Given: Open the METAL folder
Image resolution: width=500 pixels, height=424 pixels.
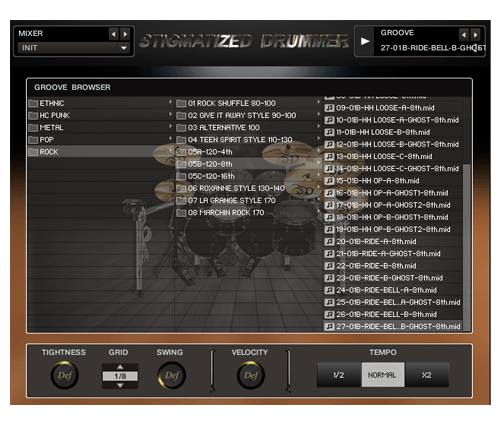Looking at the screenshot, I should click(x=101, y=128).
